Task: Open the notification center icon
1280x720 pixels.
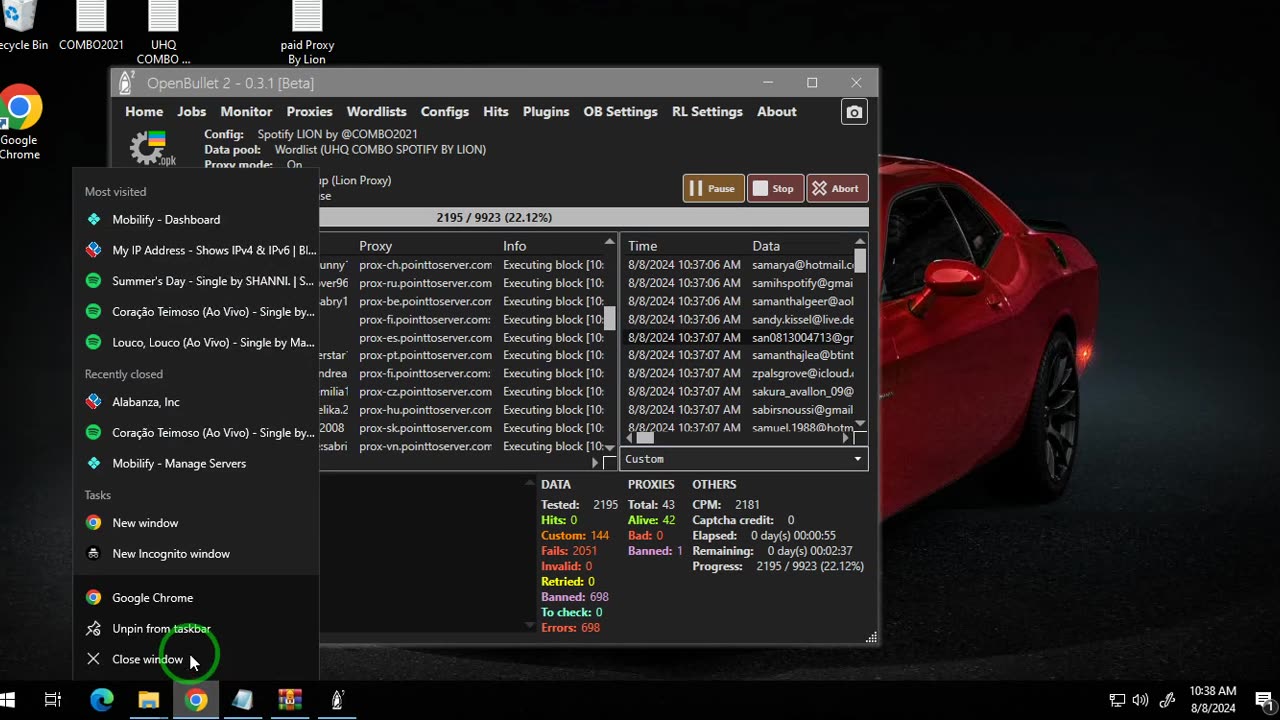Action: 1264,700
